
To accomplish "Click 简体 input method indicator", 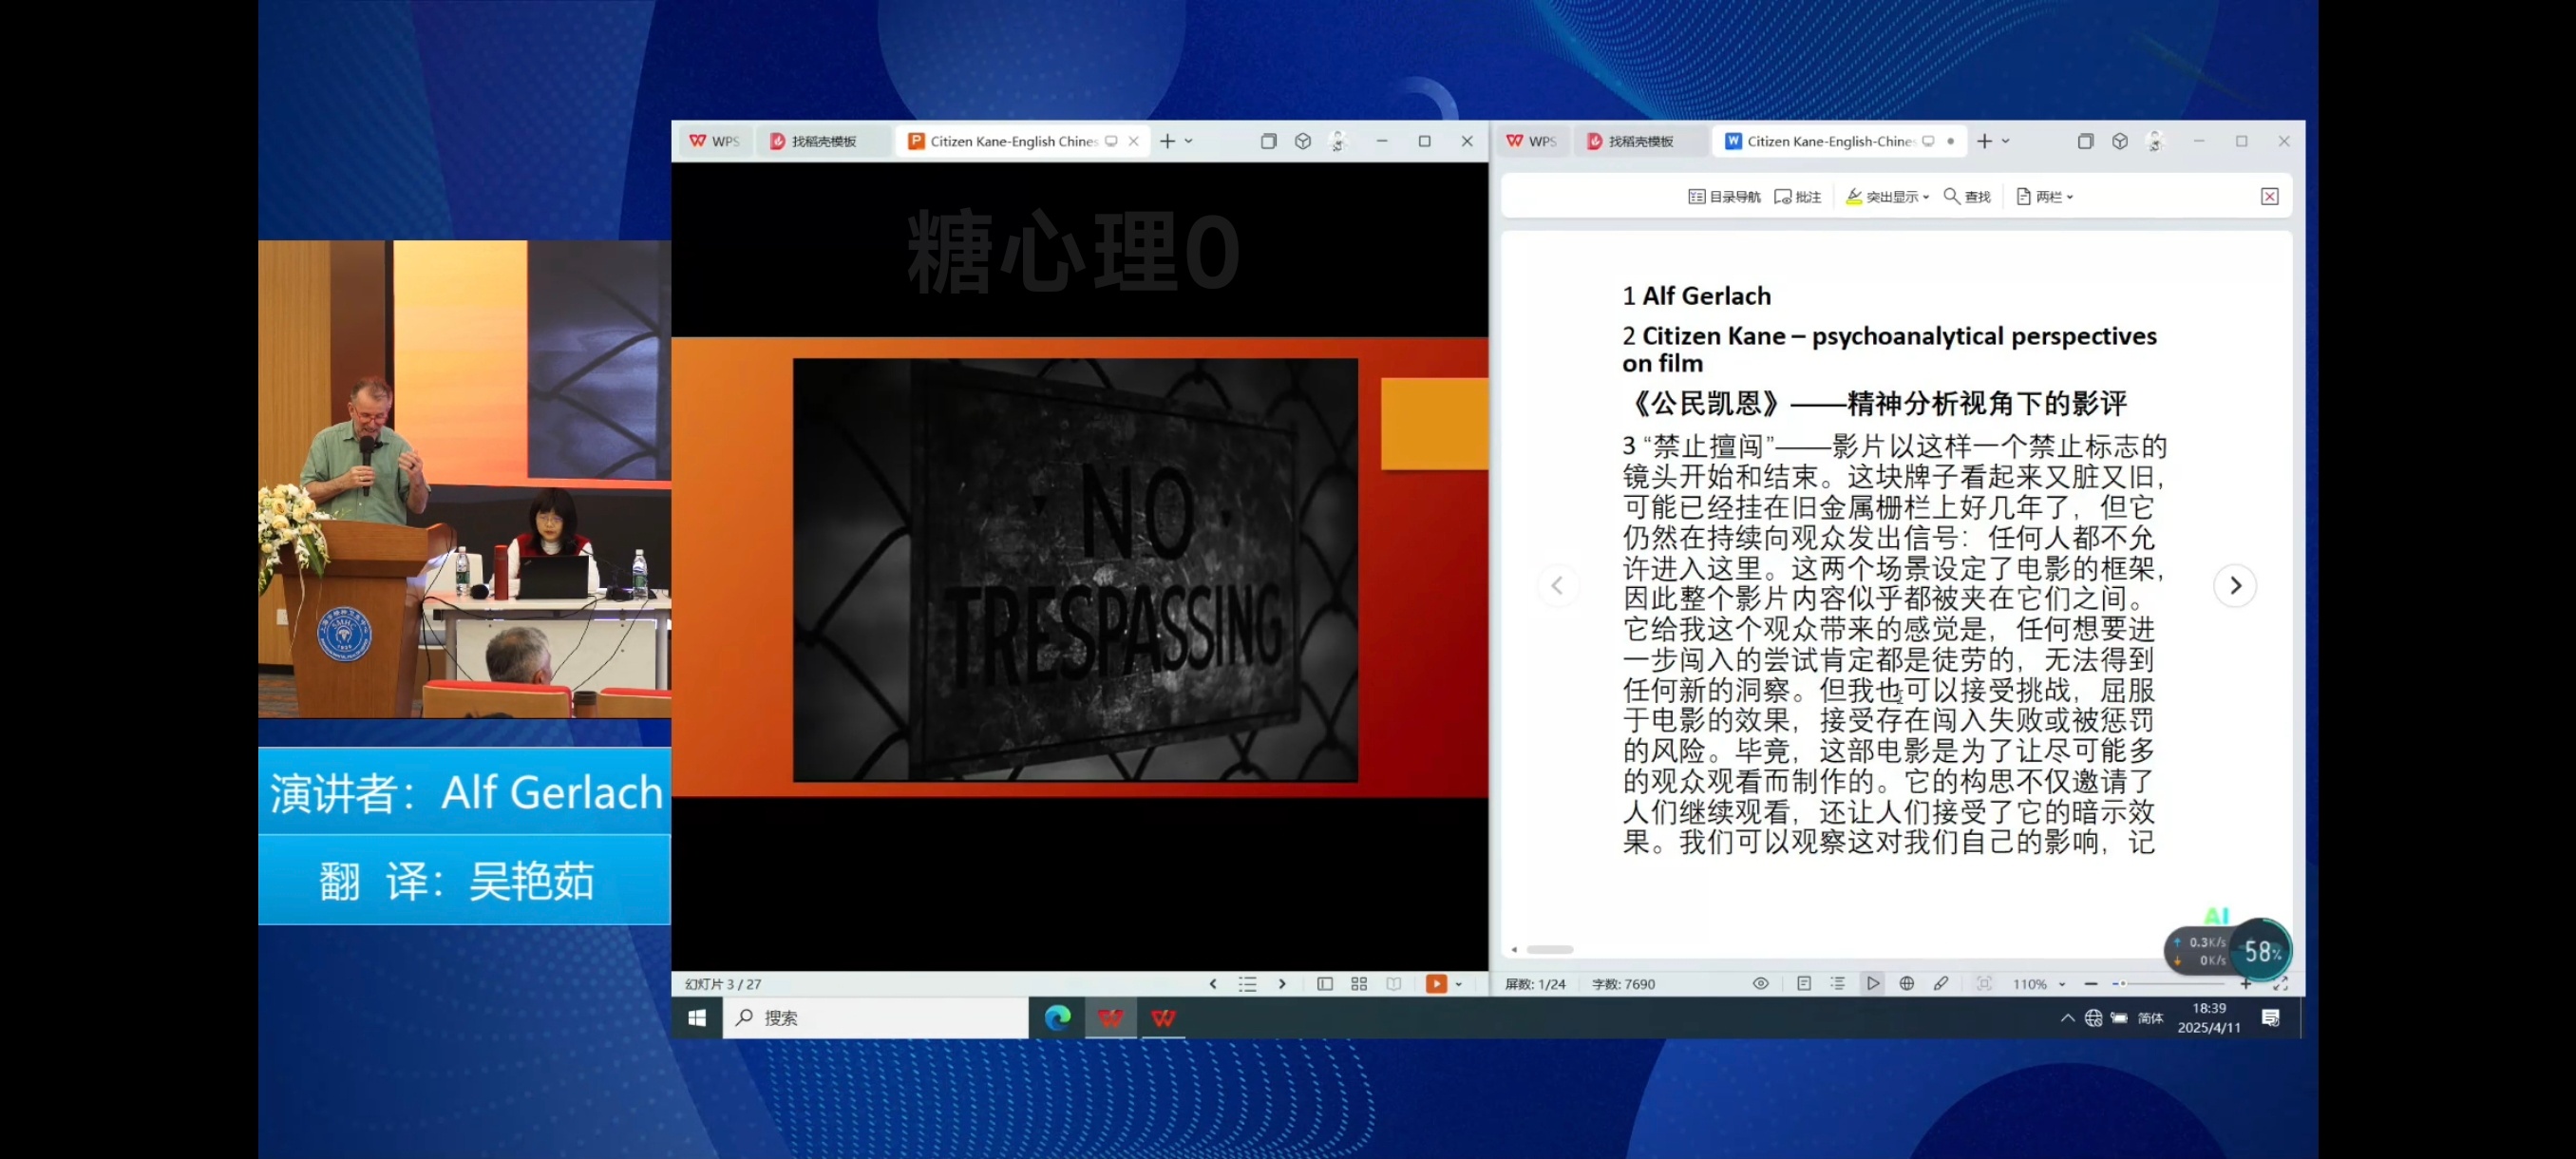I will (x=2150, y=1018).
